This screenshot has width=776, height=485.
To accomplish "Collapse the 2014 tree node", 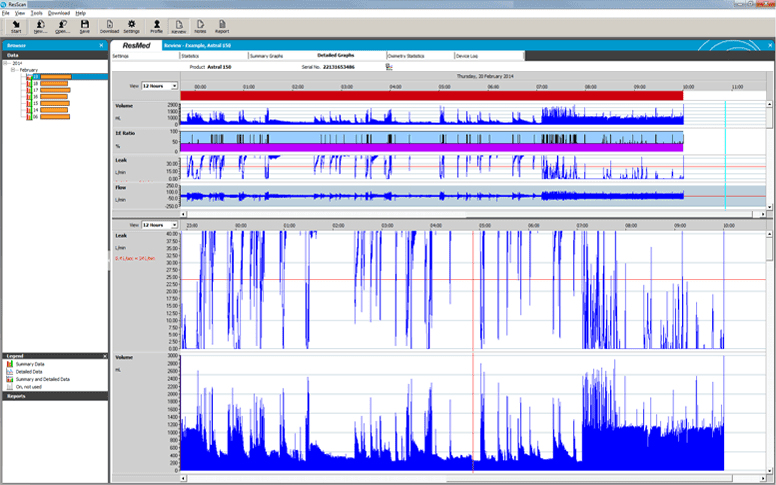I will point(5,63).
